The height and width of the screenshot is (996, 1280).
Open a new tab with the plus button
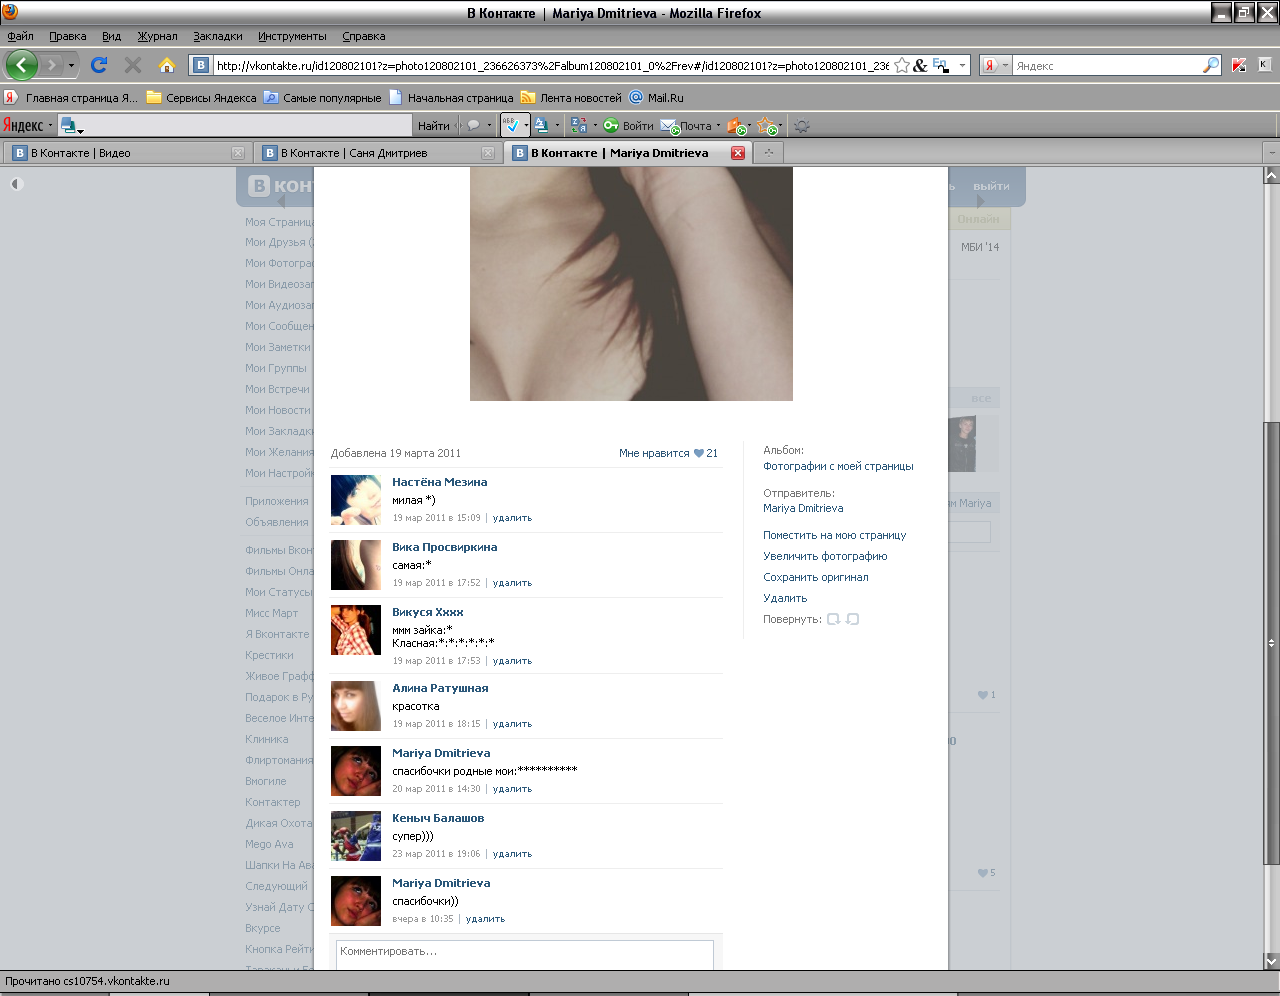[x=768, y=153]
